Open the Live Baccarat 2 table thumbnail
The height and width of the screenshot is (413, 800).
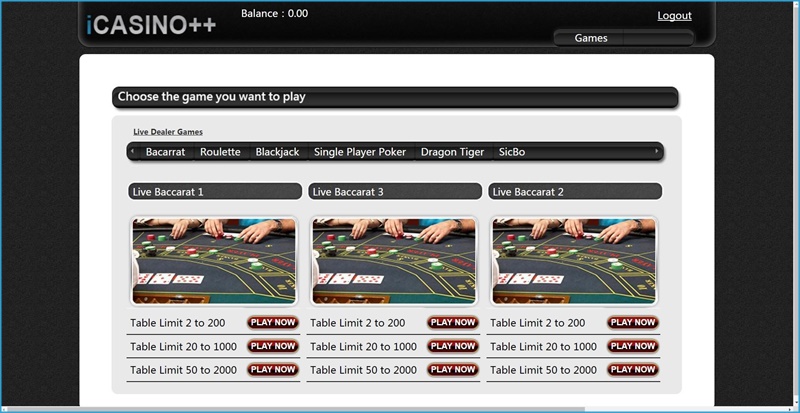point(574,261)
